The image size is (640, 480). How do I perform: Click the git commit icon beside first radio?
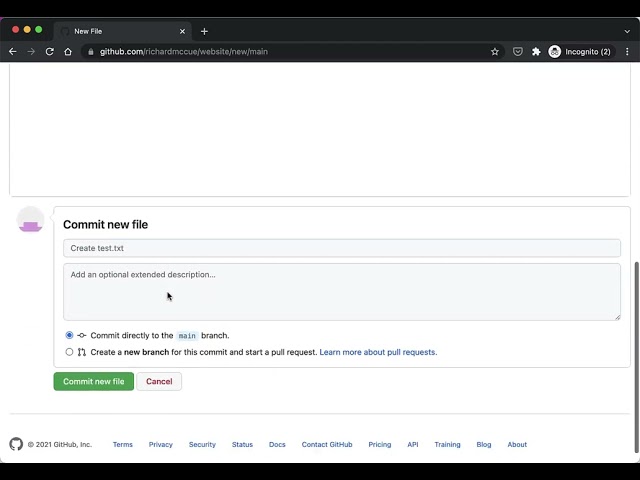82,336
